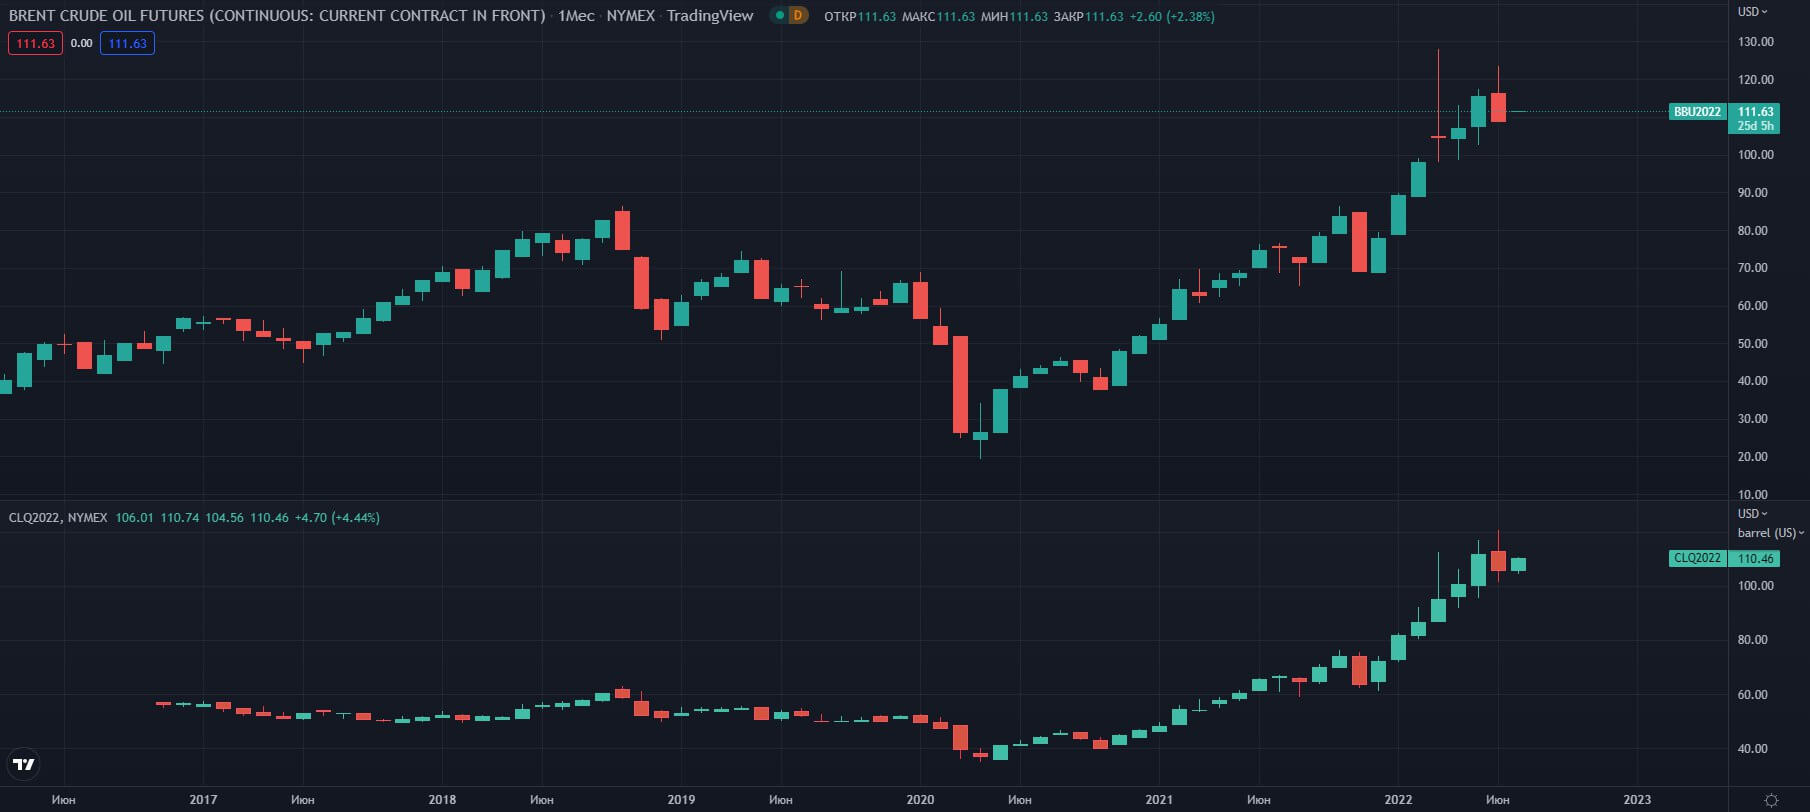1810x812 pixels.
Task: Click the 2018 label on the time axis
Action: (442, 800)
